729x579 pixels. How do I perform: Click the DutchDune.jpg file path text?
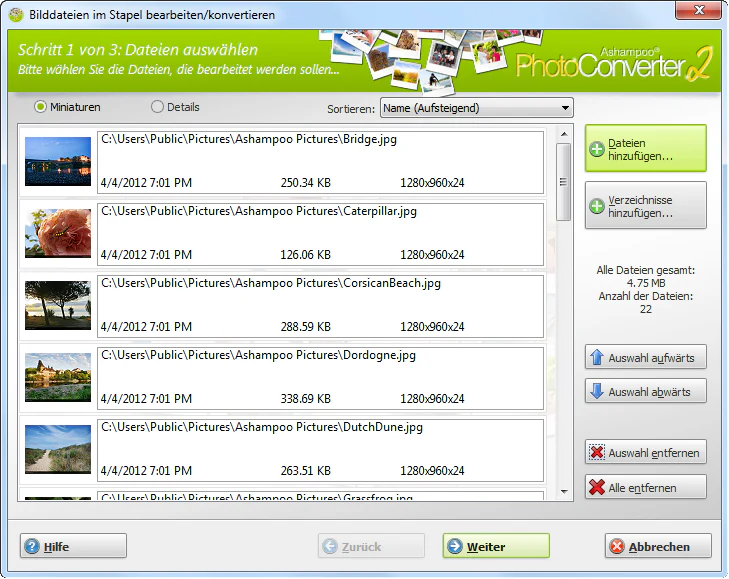[x=262, y=427]
